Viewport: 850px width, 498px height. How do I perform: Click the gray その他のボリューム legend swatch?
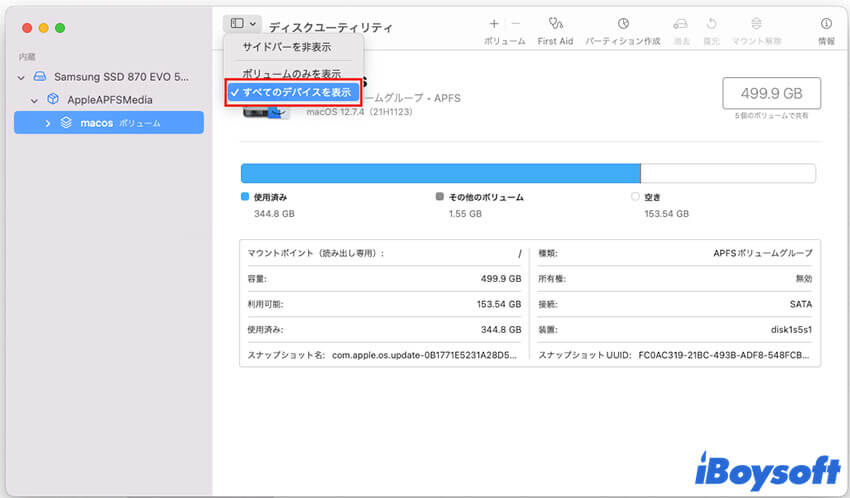click(440, 197)
